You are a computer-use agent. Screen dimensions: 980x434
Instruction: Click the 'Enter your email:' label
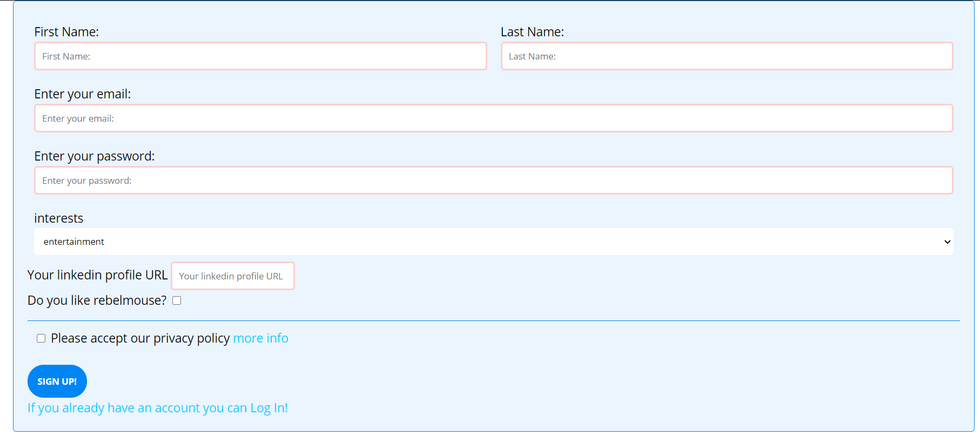83,94
